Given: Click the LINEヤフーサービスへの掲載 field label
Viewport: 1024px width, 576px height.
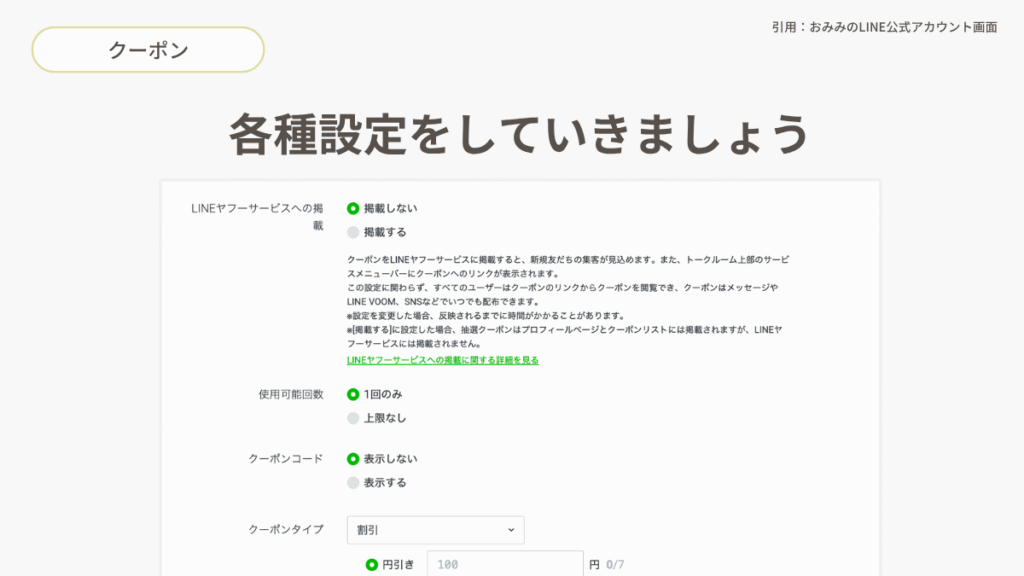Looking at the screenshot, I should click(x=257, y=217).
